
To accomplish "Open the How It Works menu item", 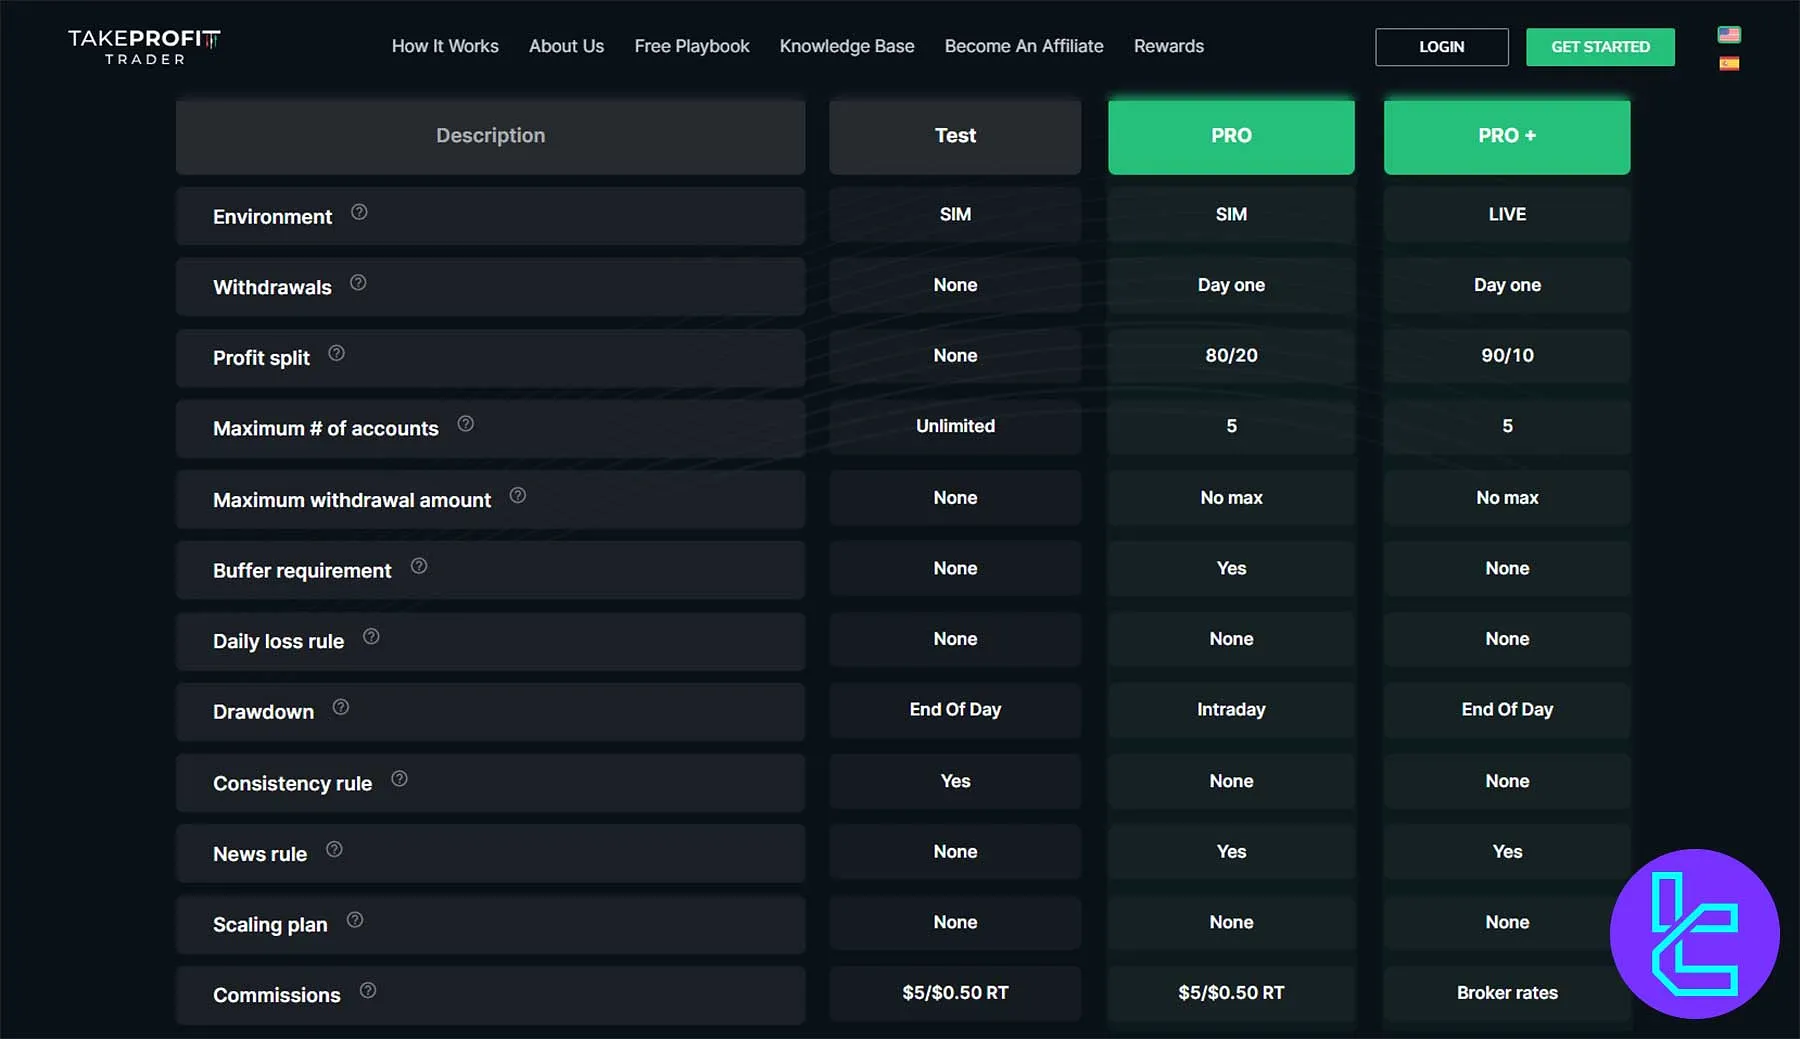I will [445, 46].
